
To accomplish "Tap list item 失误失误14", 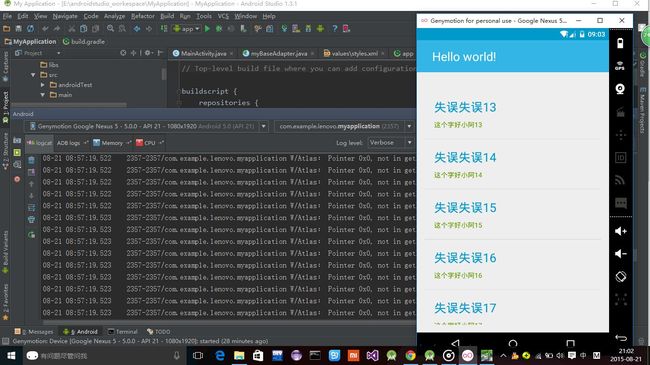I will [512, 164].
